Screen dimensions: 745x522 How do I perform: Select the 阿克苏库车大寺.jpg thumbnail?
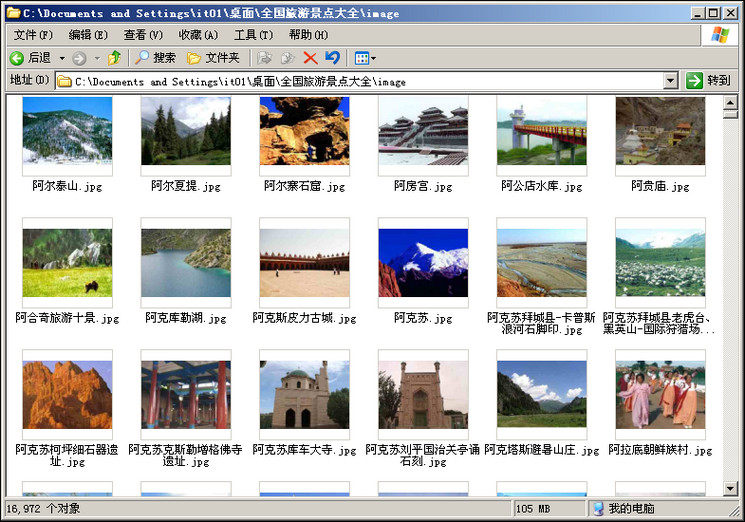tap(305, 395)
